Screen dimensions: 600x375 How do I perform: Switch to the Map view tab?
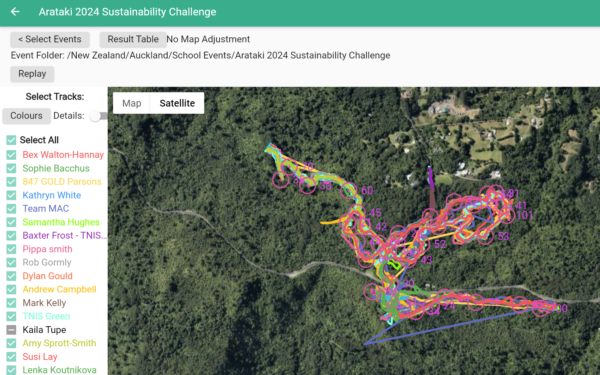tap(132, 103)
